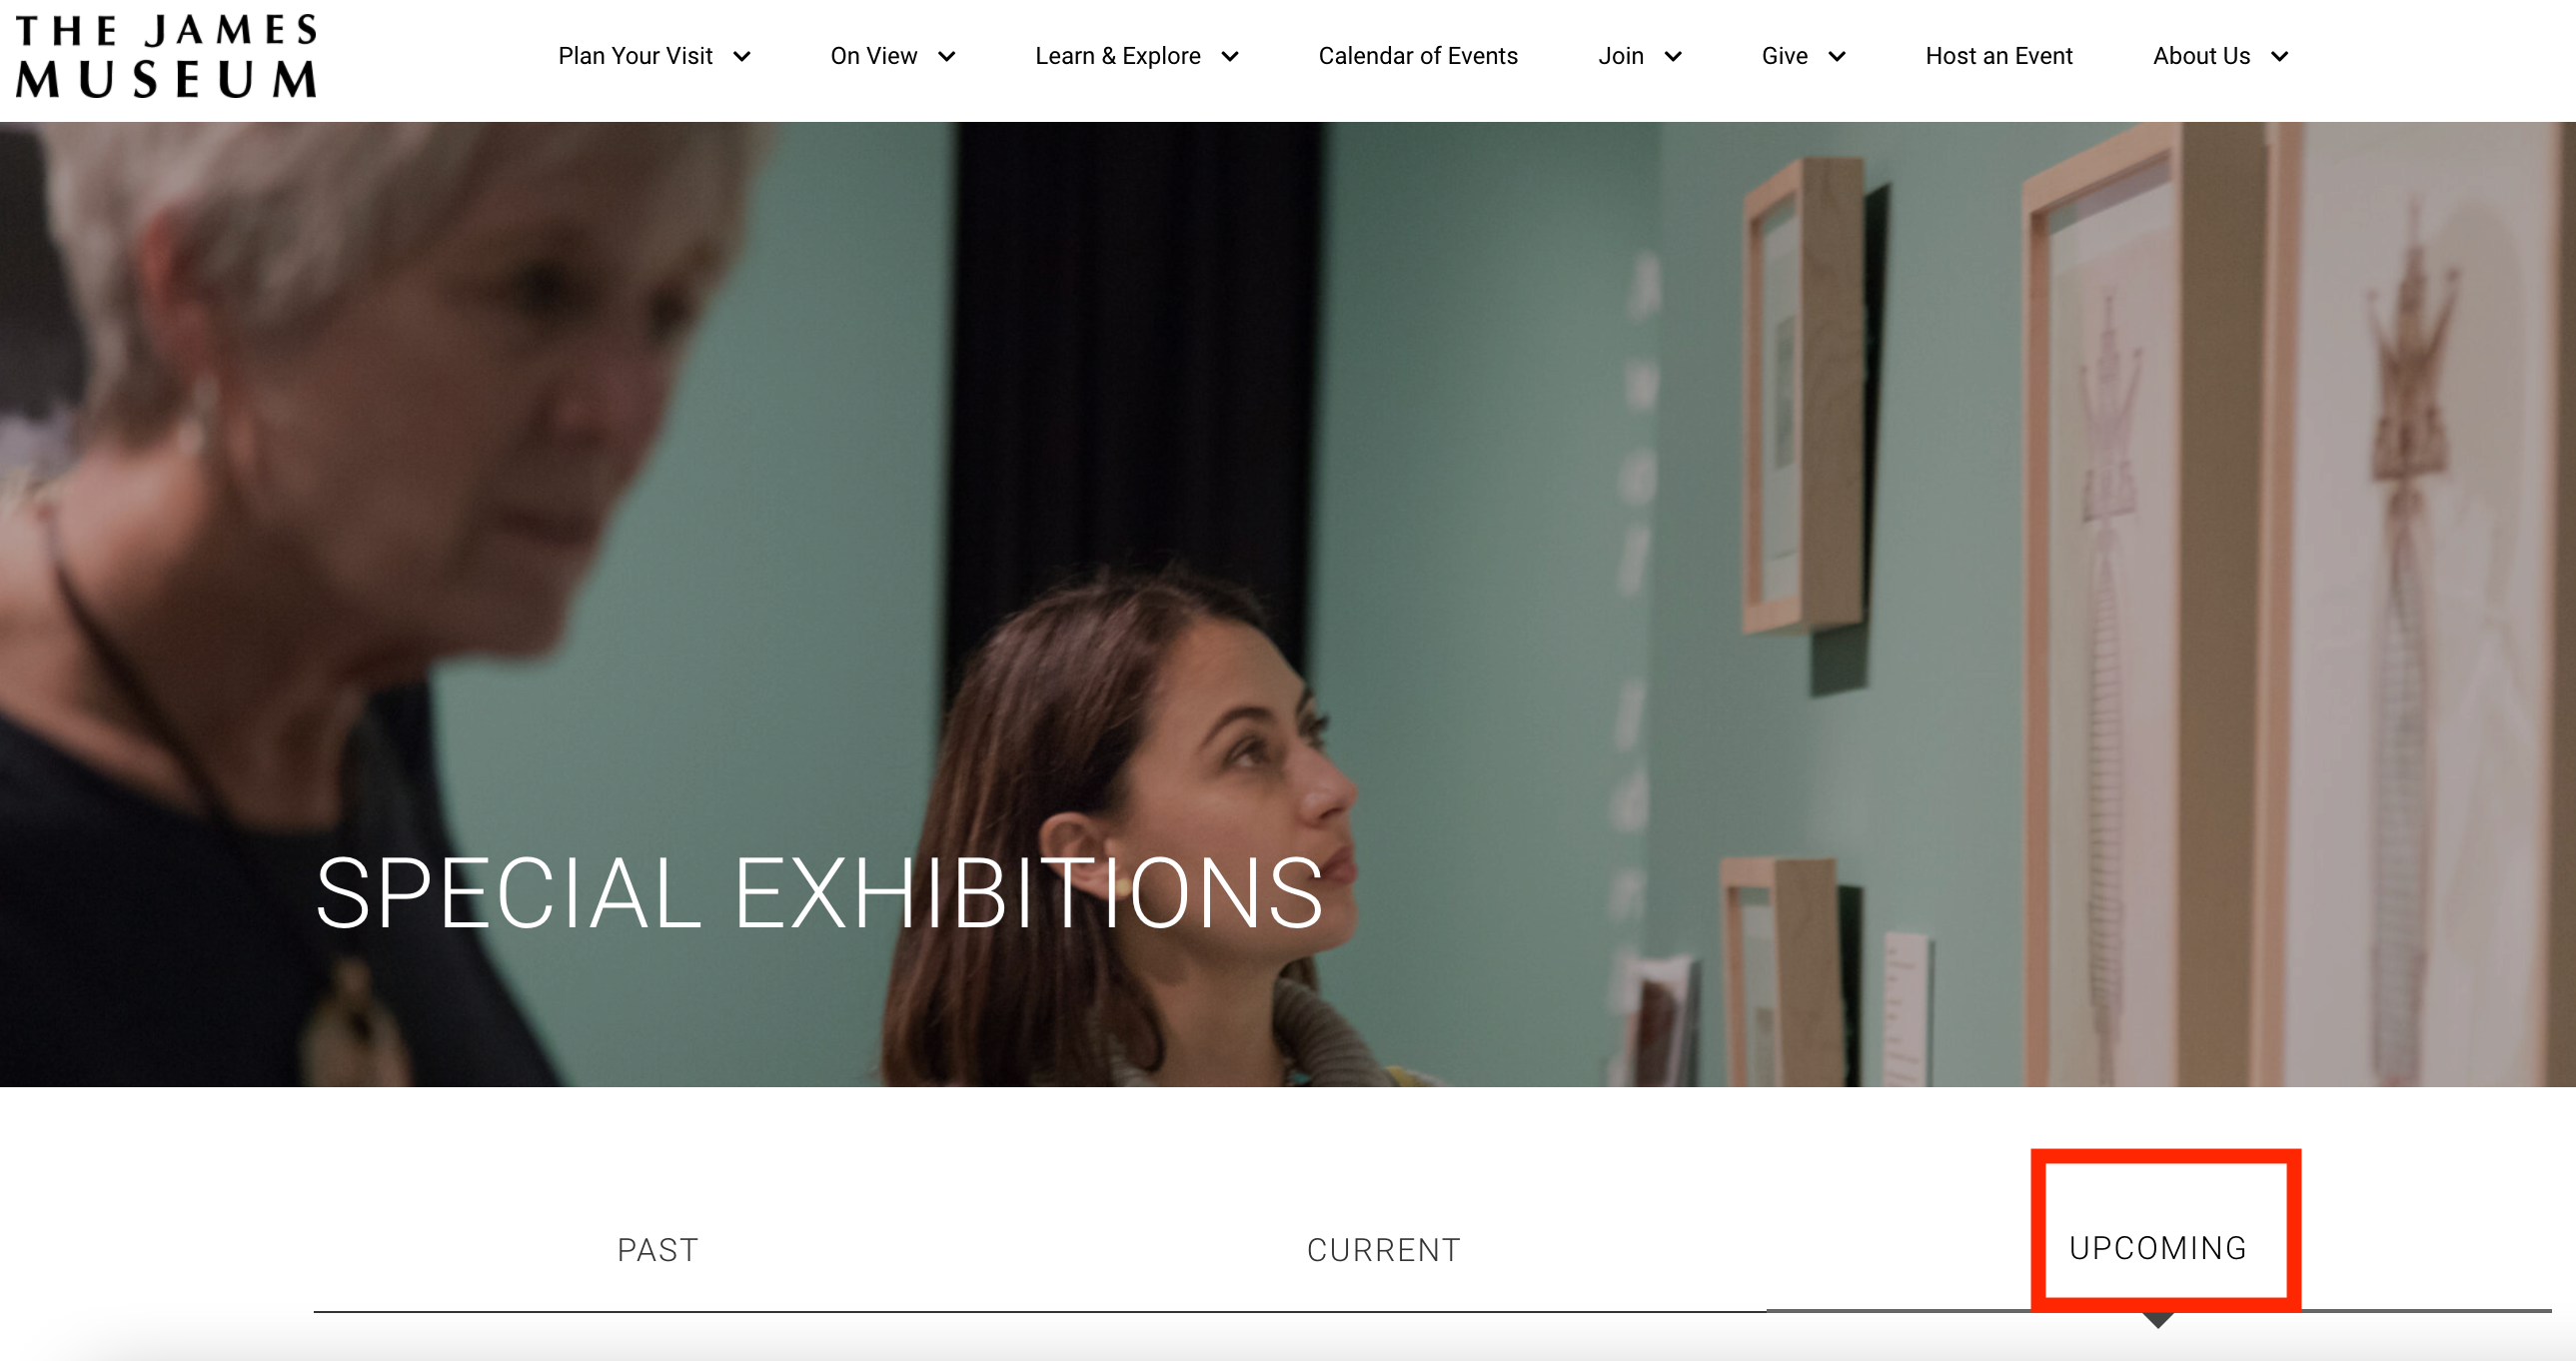This screenshot has width=2576, height=1361.
Task: Expand the On View chevron arrow
Action: [946, 57]
